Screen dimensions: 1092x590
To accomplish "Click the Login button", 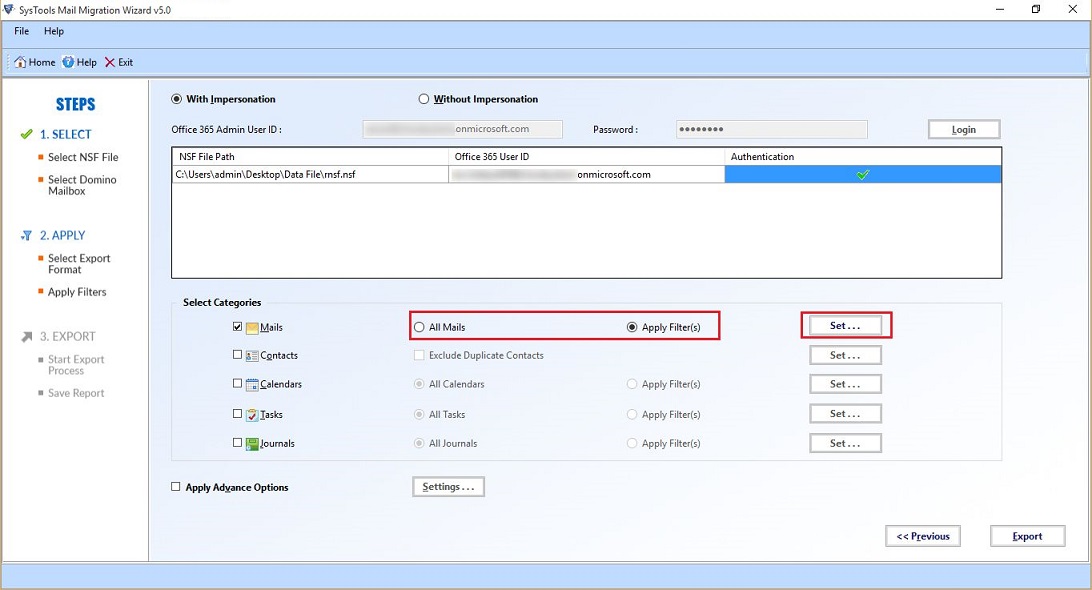I will point(964,130).
